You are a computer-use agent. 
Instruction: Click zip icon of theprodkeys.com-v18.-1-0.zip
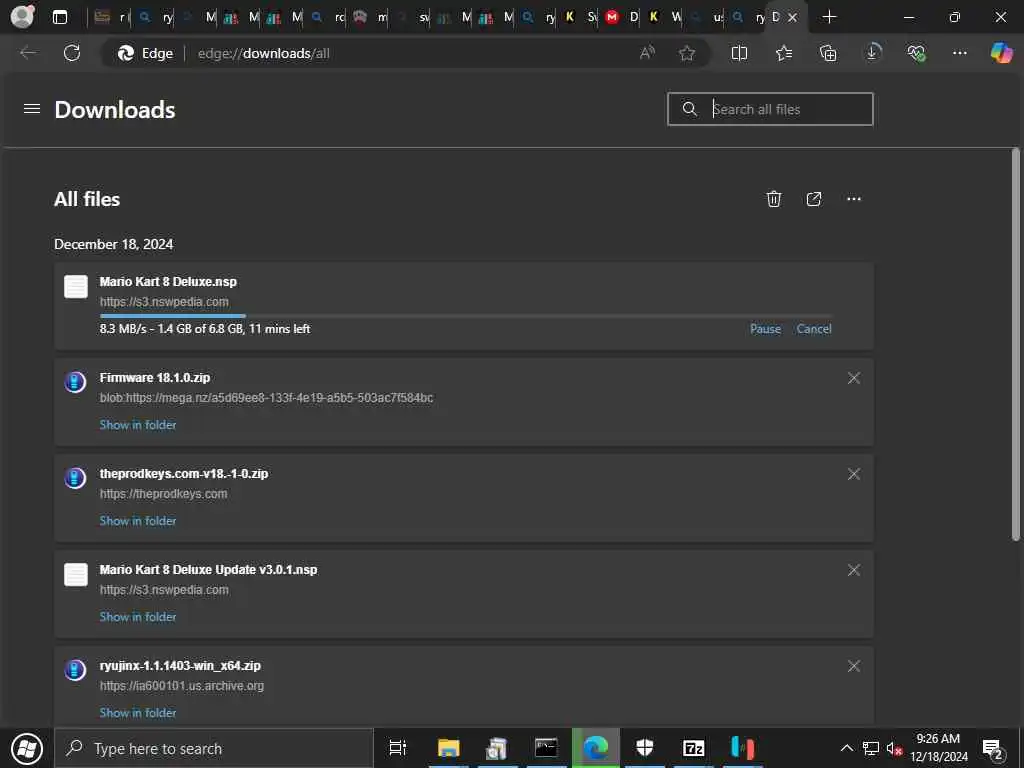(x=75, y=477)
